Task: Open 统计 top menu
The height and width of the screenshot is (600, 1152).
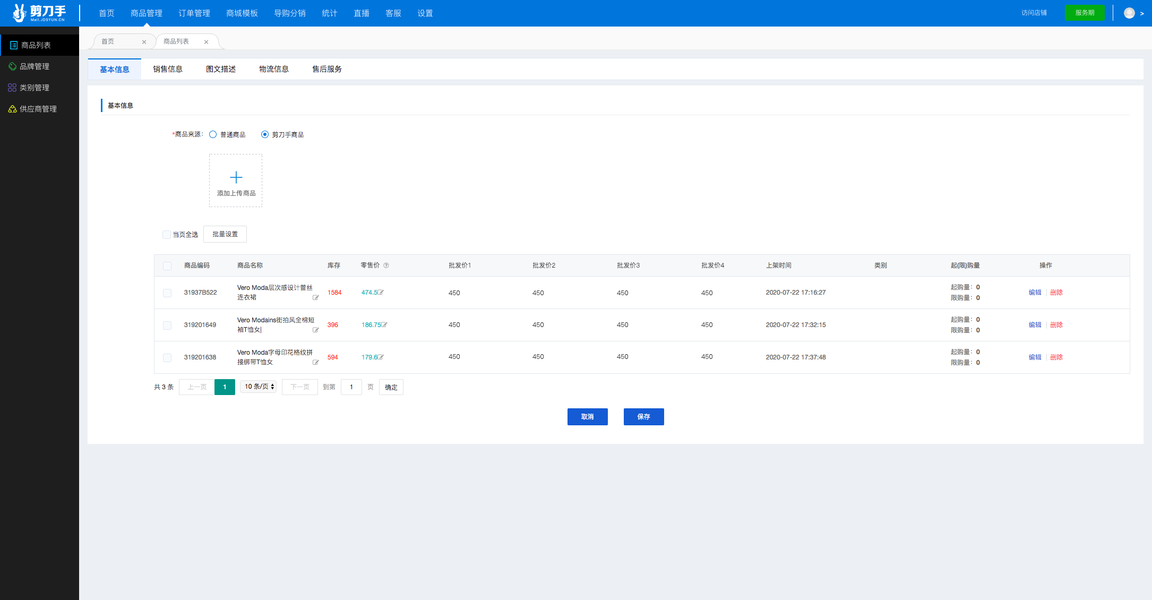Action: [x=329, y=13]
